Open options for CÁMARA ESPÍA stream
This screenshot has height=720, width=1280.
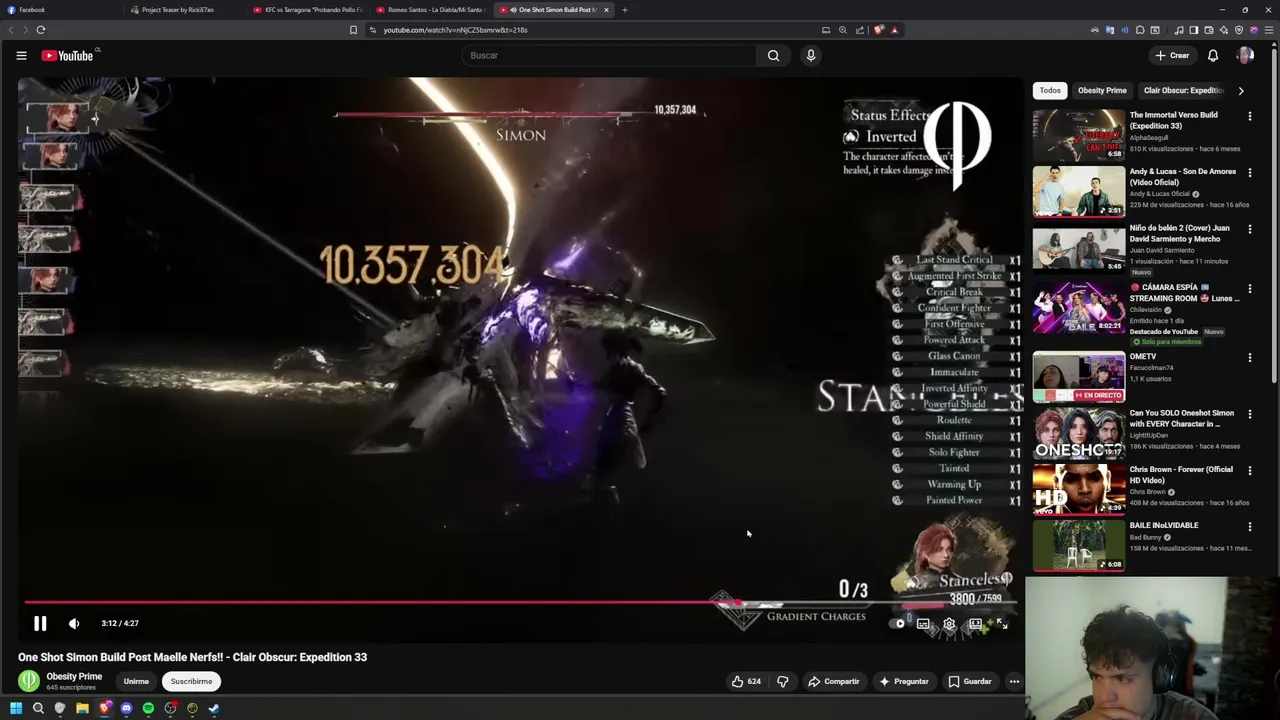[1250, 288]
